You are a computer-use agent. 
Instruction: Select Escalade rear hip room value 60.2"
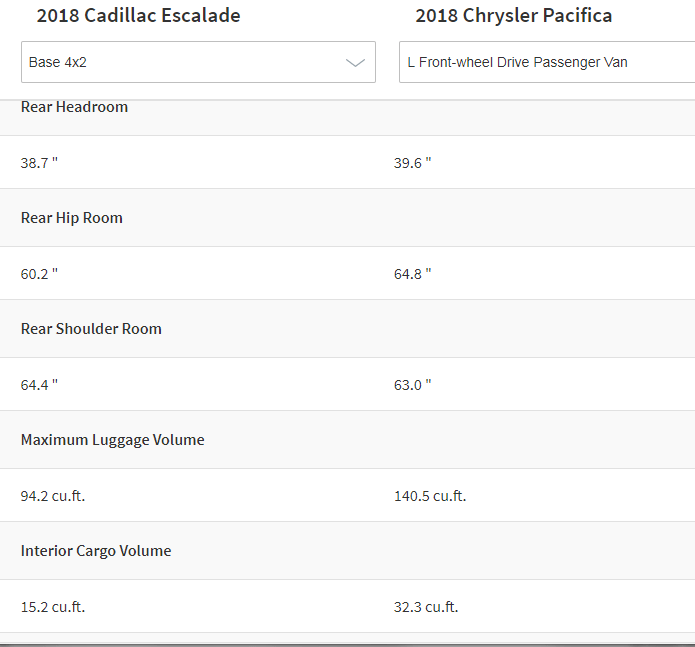coord(40,274)
